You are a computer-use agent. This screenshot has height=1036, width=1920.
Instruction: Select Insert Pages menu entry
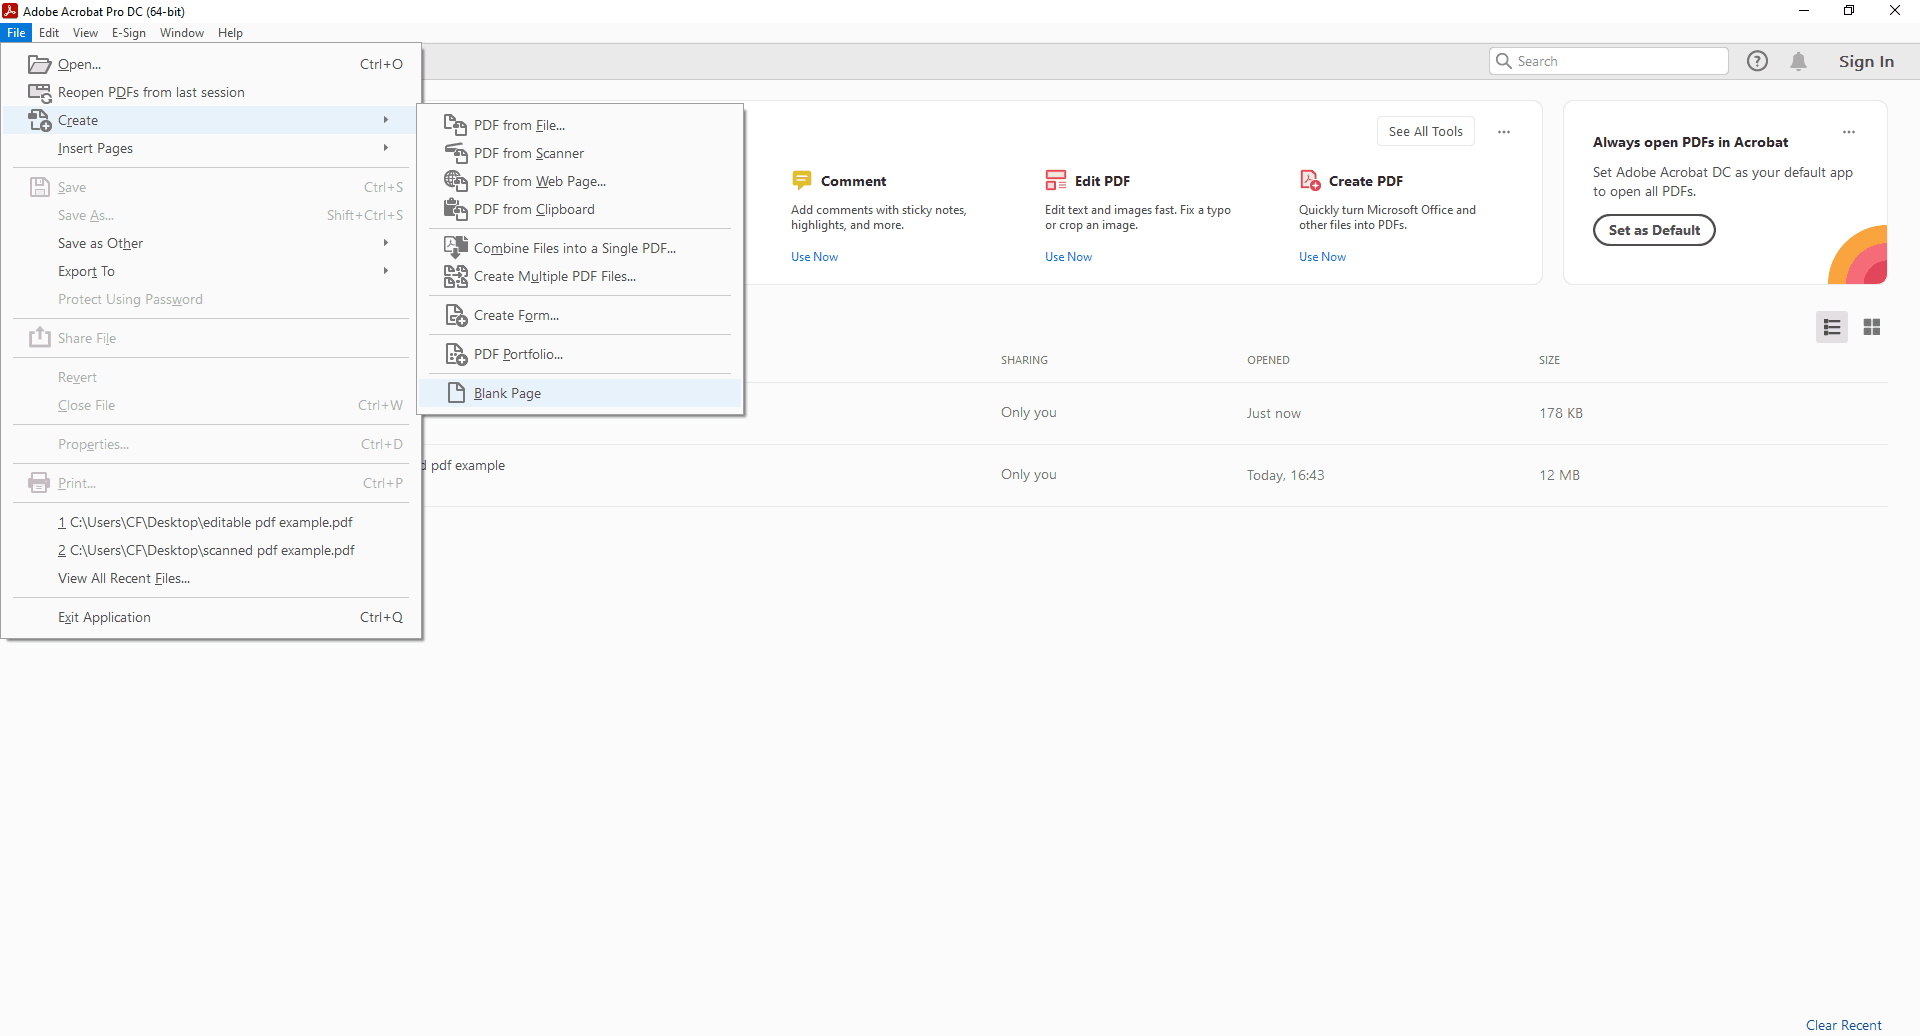[x=212, y=148]
